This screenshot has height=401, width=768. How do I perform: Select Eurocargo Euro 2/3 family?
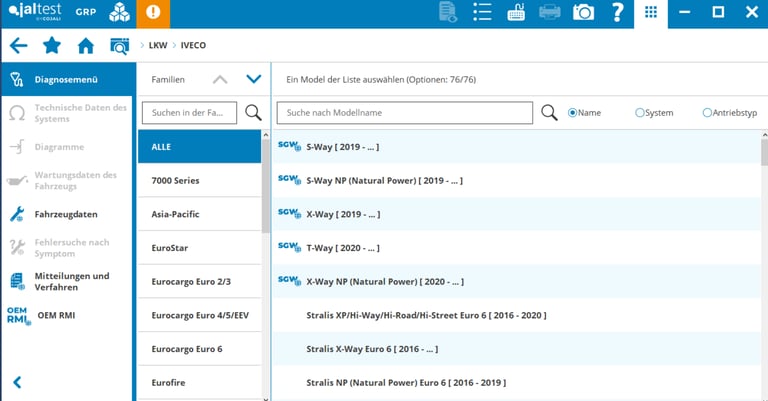200,282
